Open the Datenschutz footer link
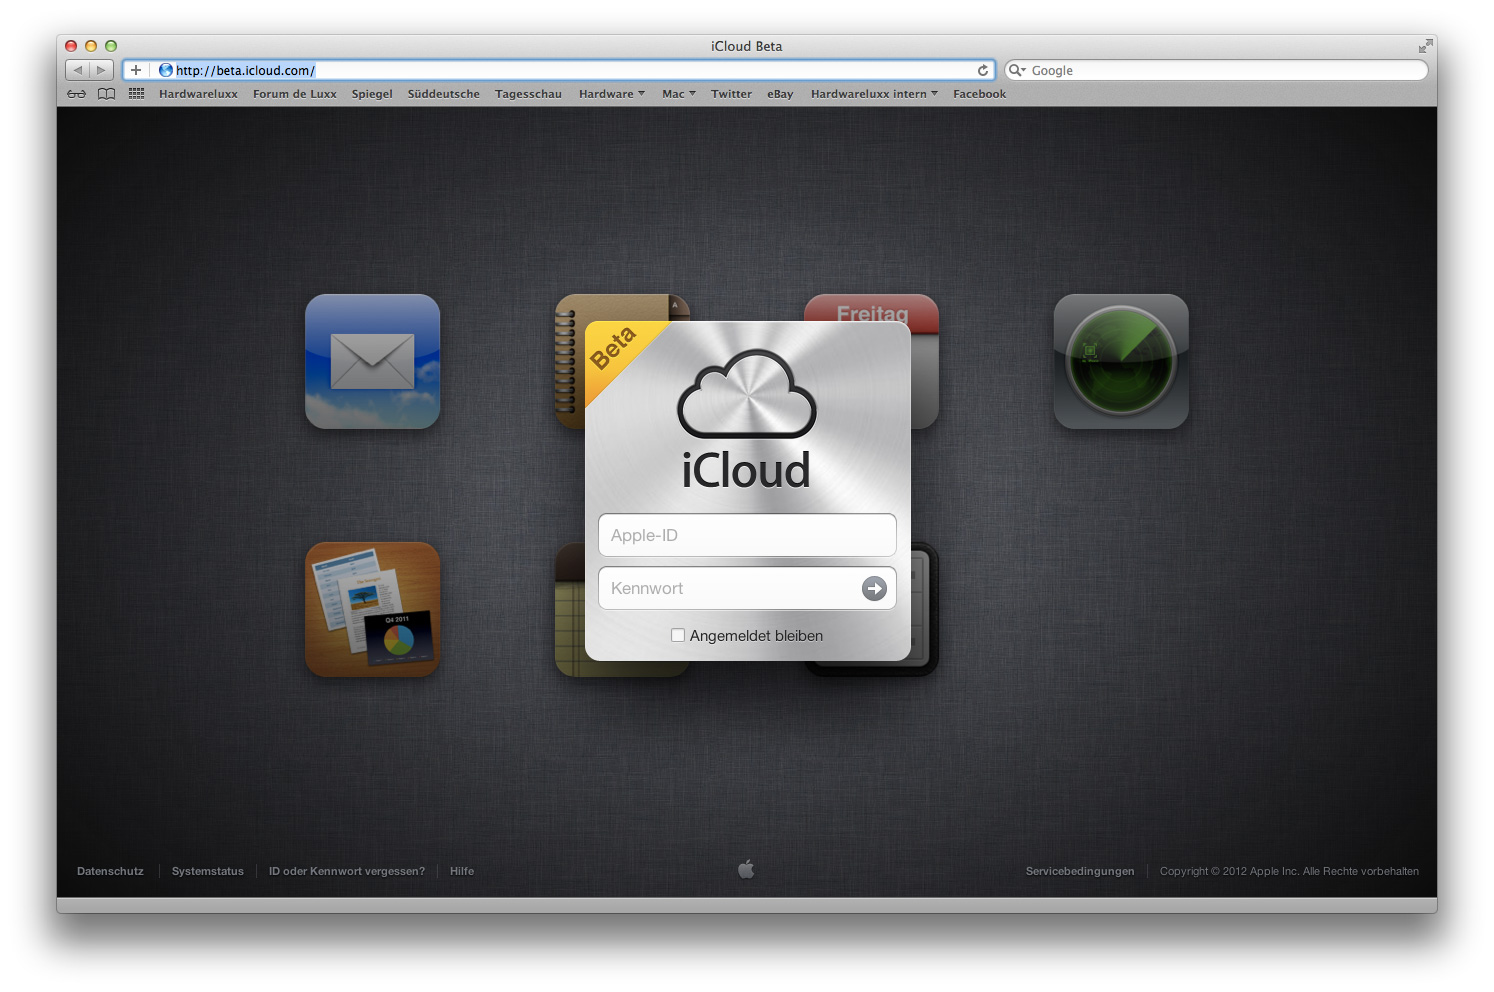Image resolution: width=1494 pixels, height=992 pixels. tap(110, 871)
